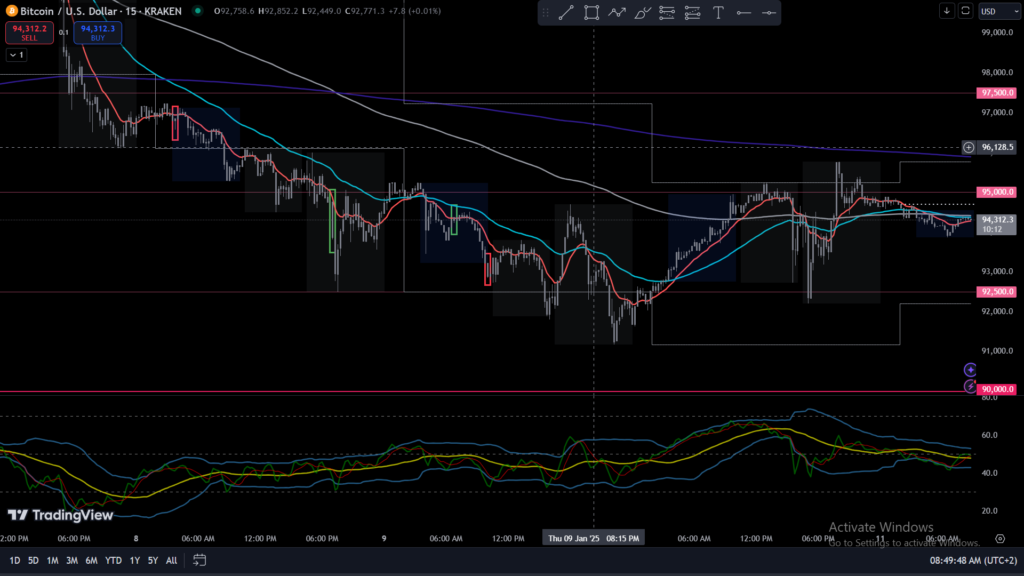The image size is (1024, 576).
Task: Switch to the 1D time range
Action: [x=15, y=560]
